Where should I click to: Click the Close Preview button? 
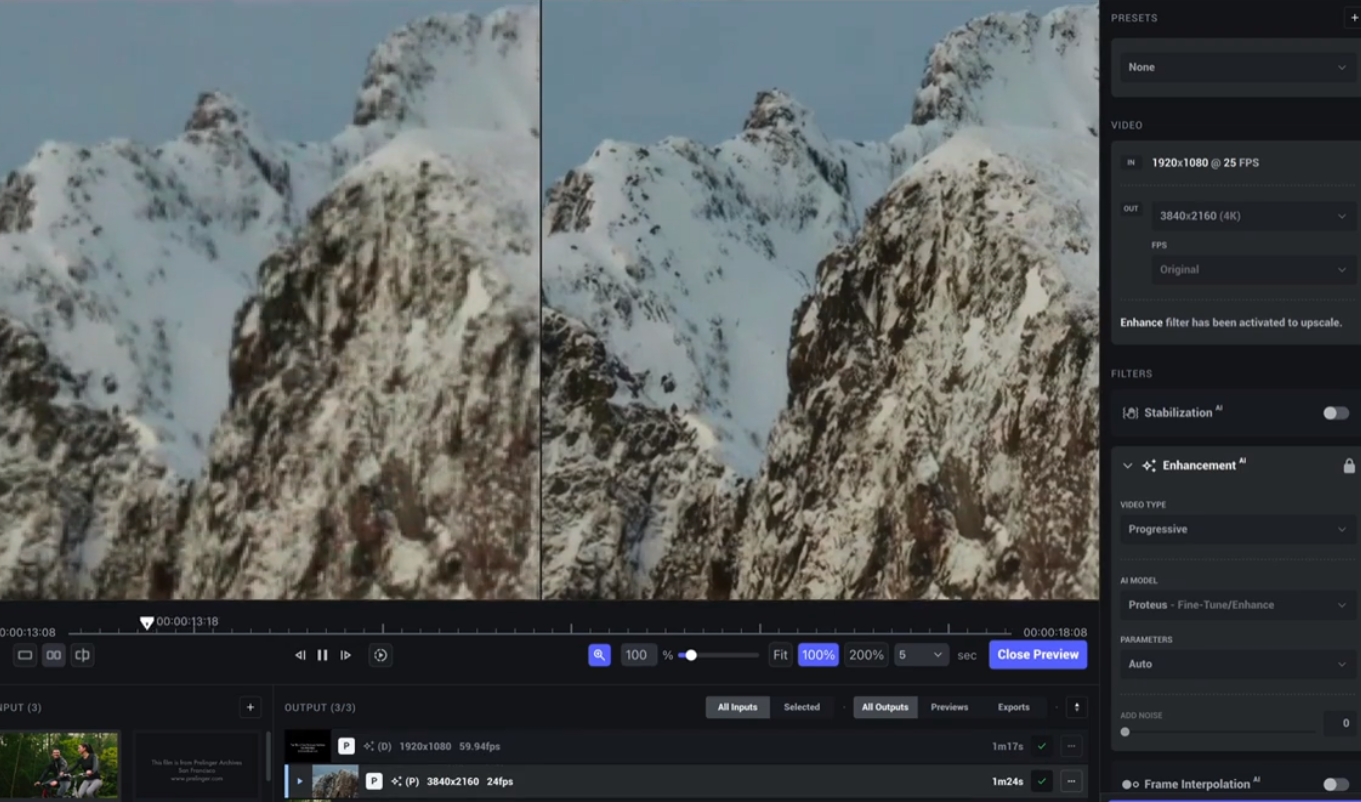coord(1037,655)
